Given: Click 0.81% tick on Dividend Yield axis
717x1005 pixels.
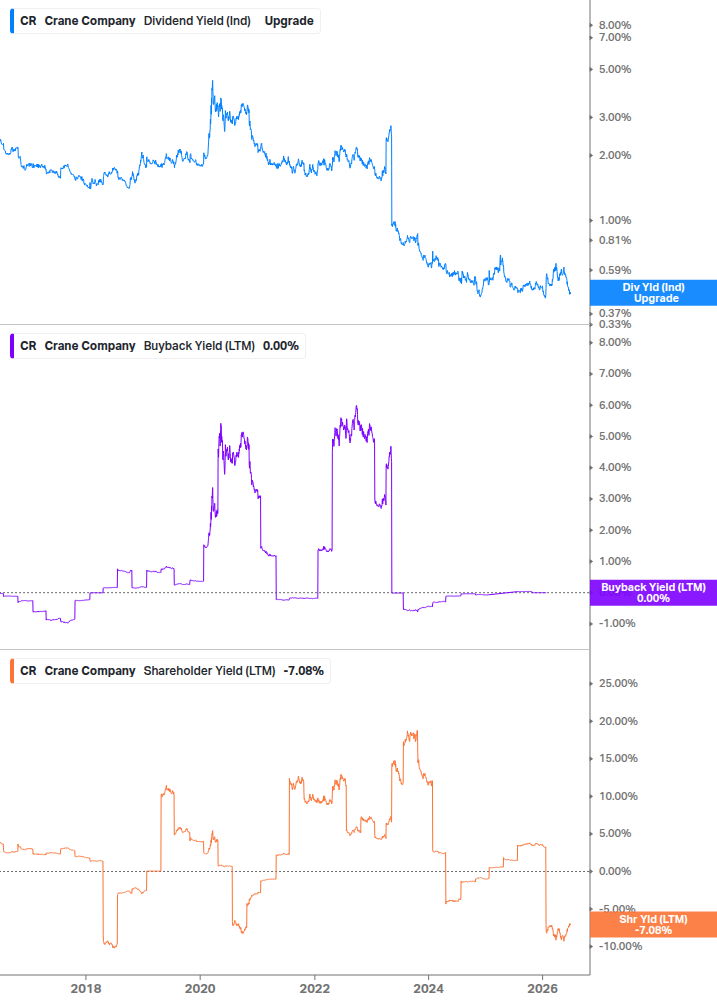Looking at the screenshot, I should (x=615, y=240).
